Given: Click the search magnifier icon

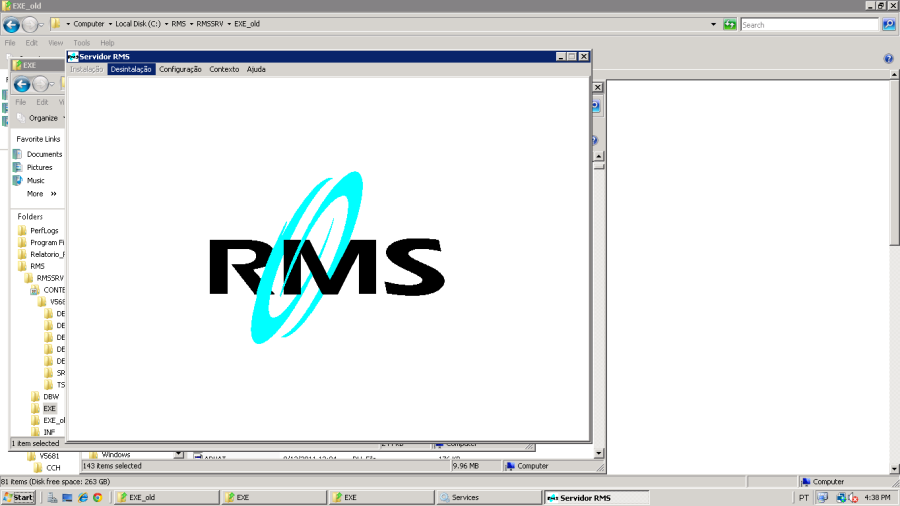Looking at the screenshot, I should point(889,25).
